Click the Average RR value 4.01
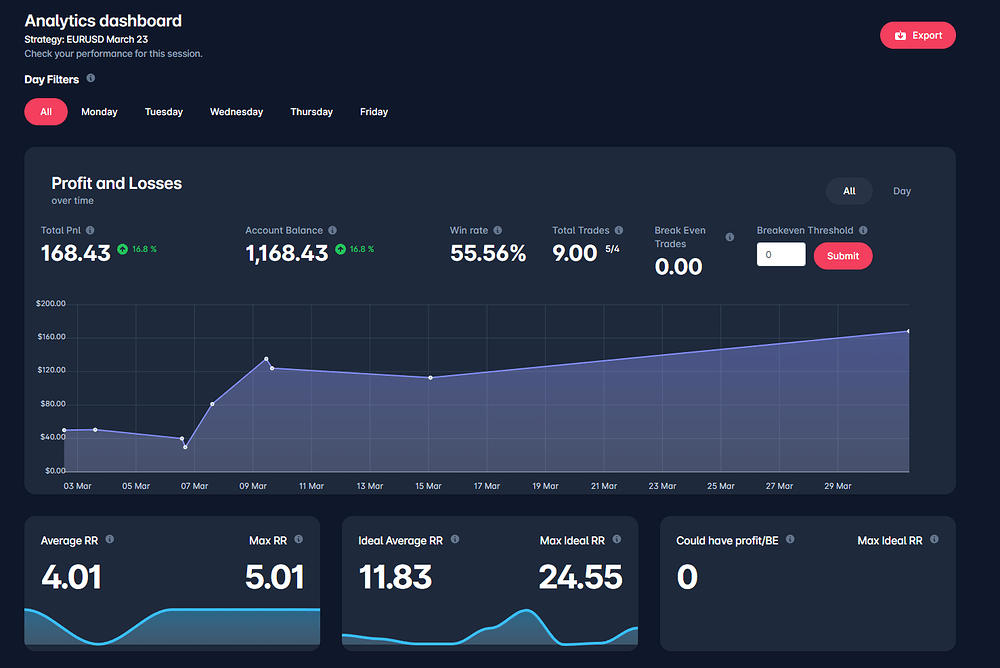The width and height of the screenshot is (1000, 668). (71, 577)
